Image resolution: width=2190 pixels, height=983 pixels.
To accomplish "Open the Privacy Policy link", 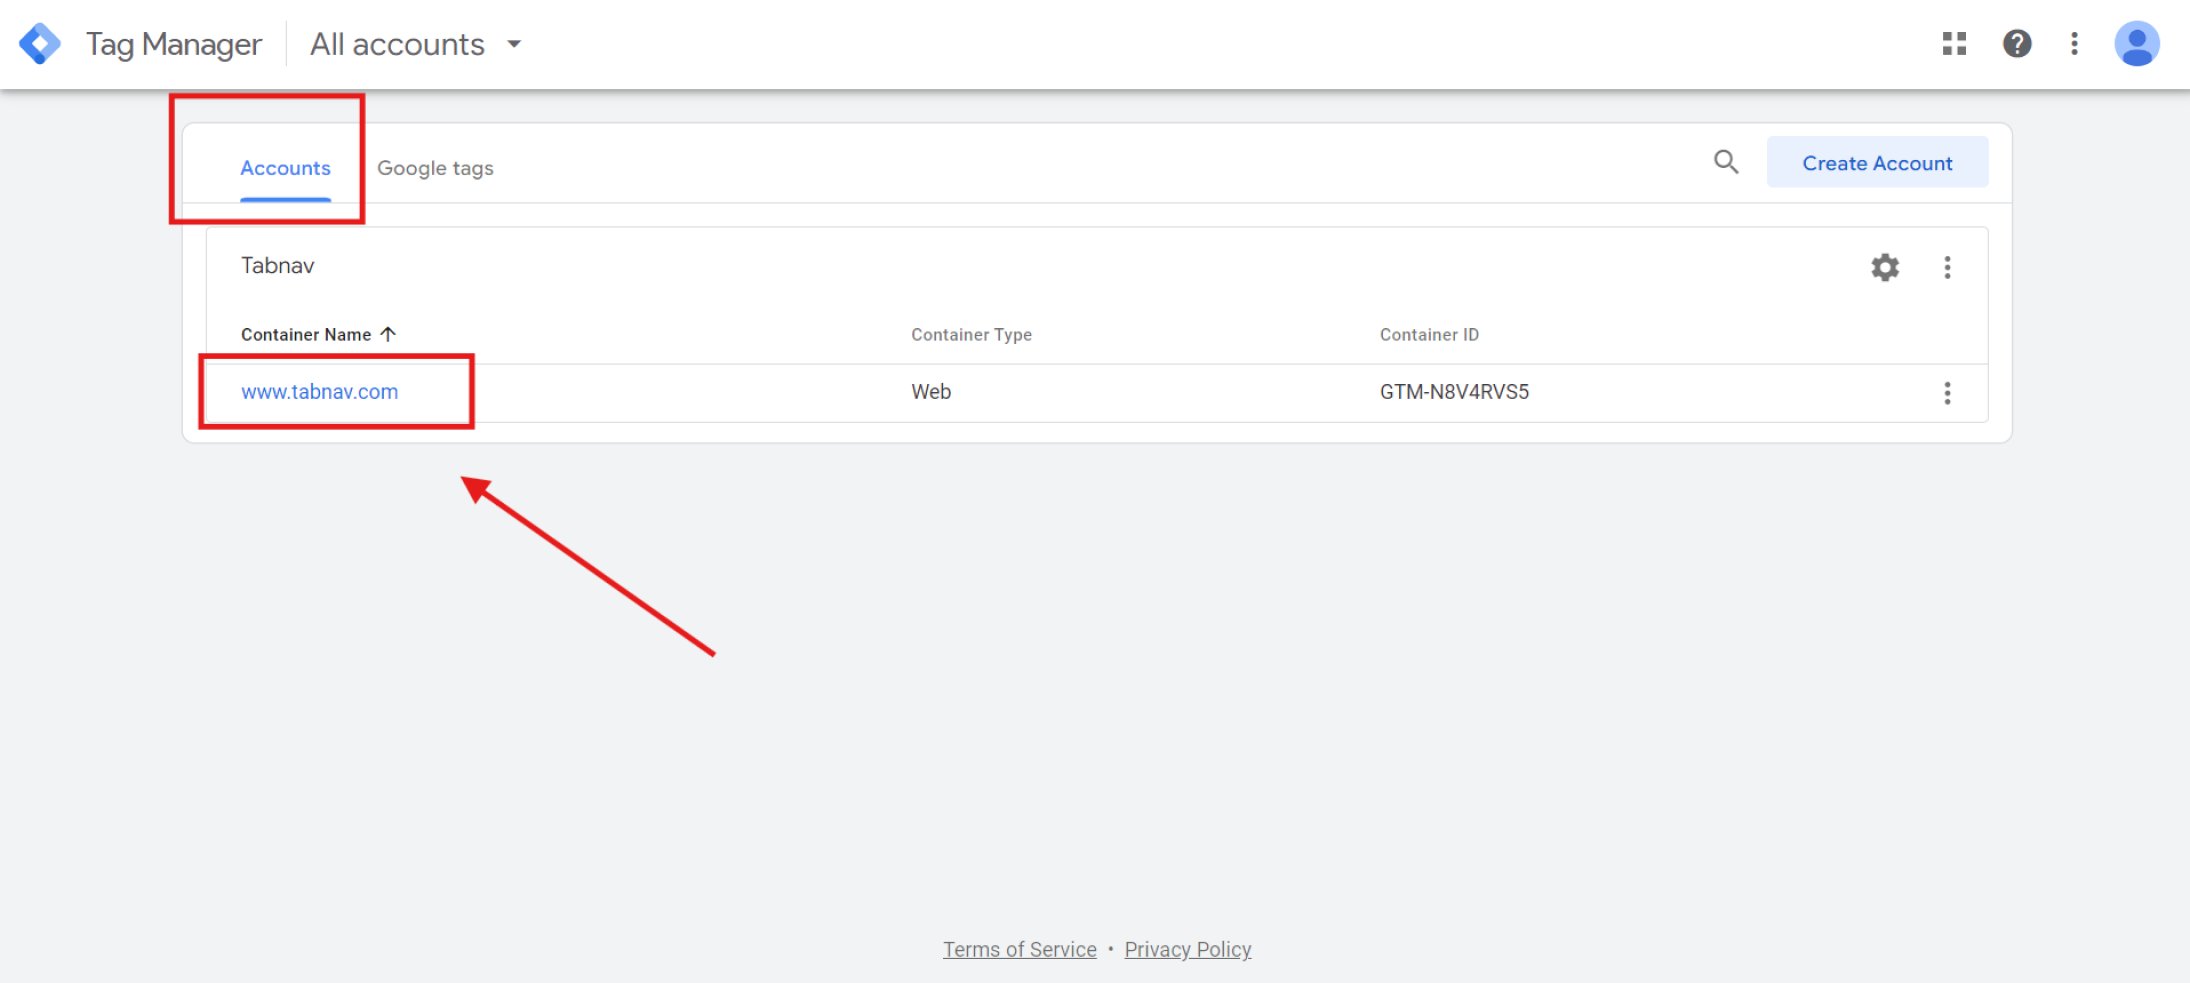I will click(1187, 949).
